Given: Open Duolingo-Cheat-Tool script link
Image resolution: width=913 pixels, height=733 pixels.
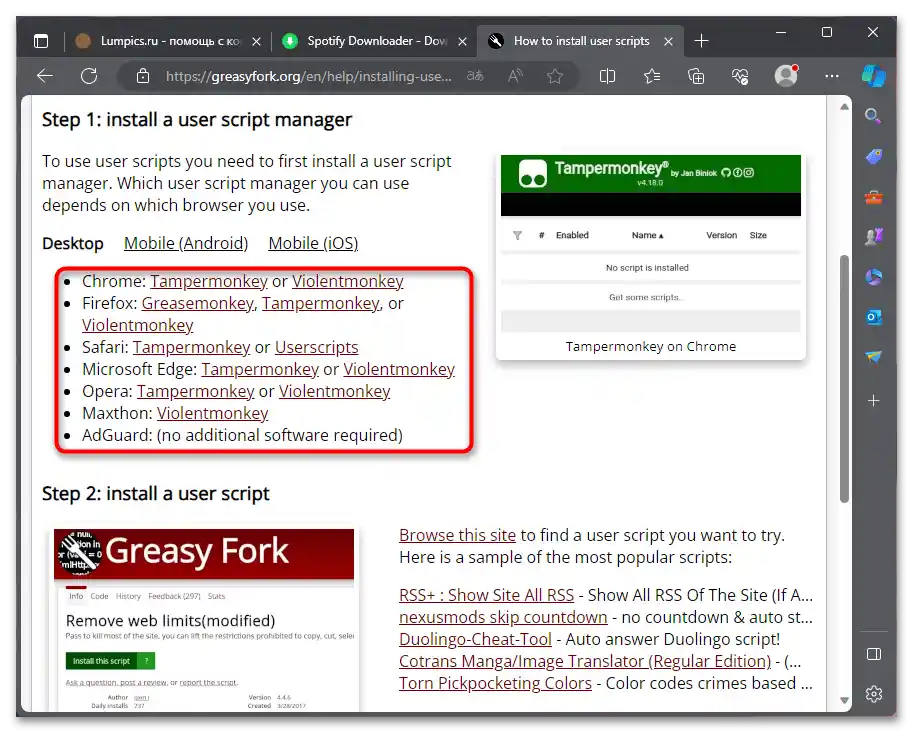Looking at the screenshot, I should (x=475, y=639).
